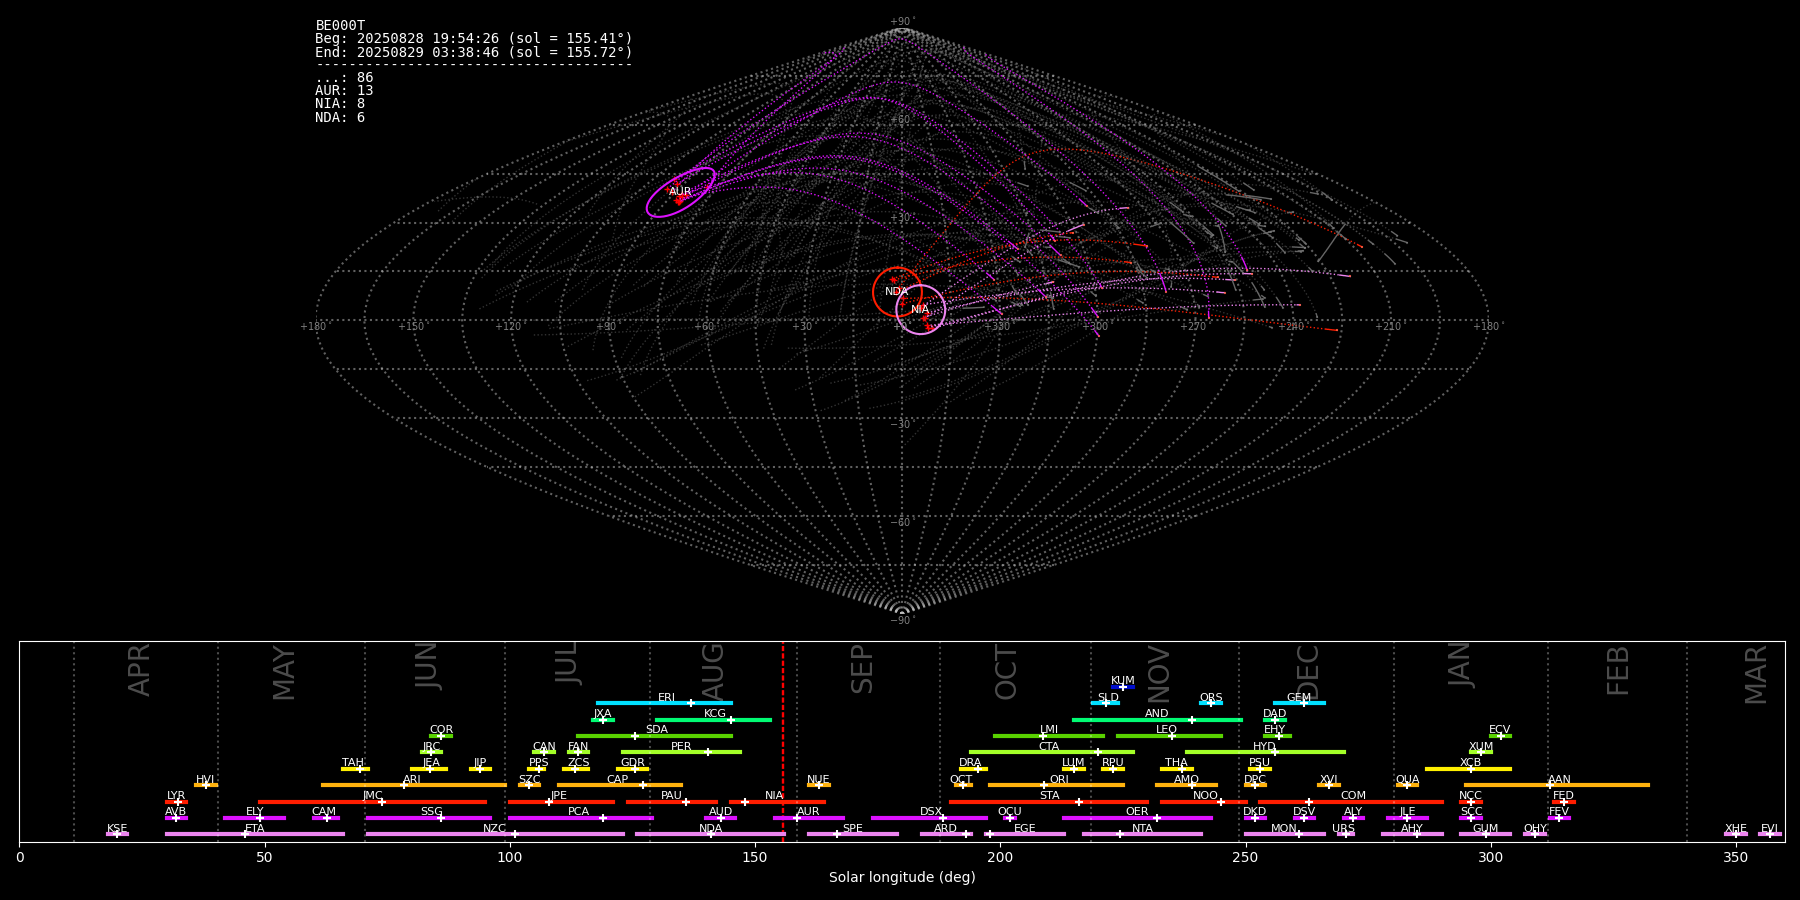The width and height of the screenshot is (1800, 900).
Task: Click the MAR month label in timeline
Action: pos(1756,675)
